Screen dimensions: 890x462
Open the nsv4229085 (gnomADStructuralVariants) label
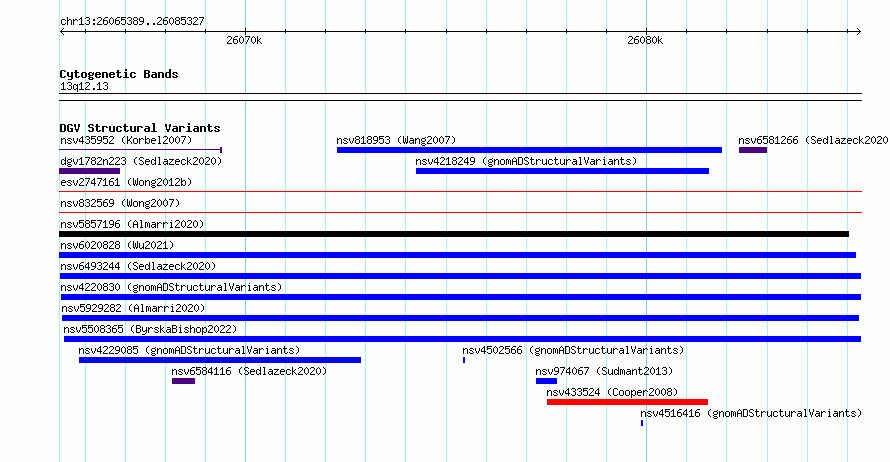tap(189, 350)
